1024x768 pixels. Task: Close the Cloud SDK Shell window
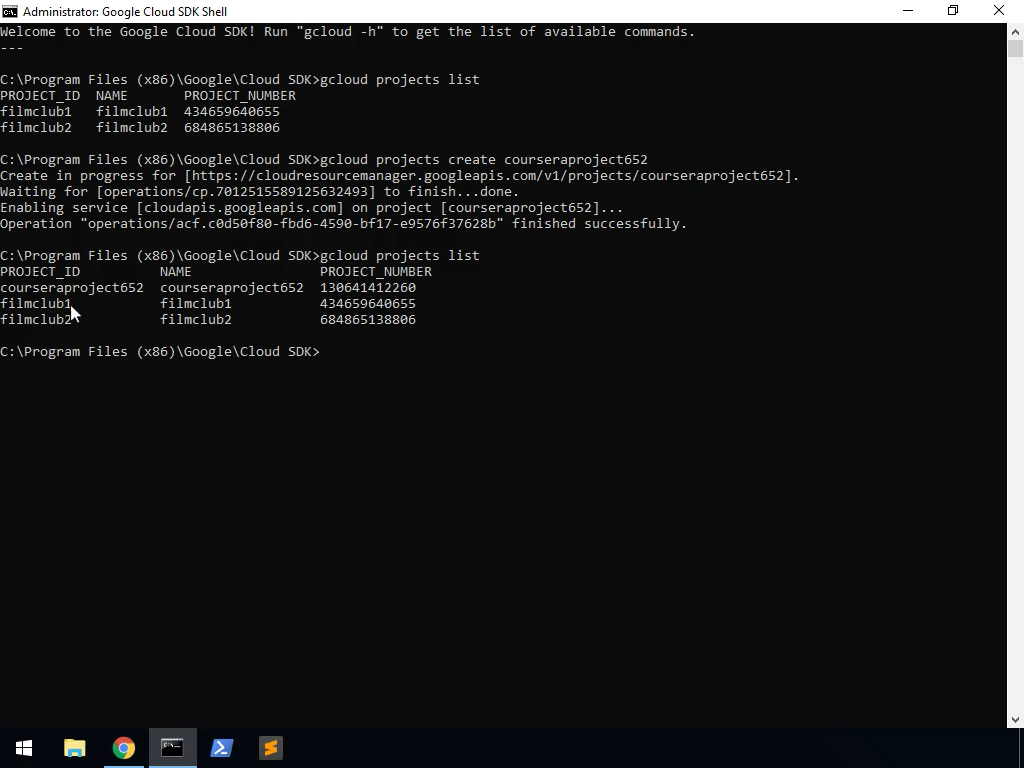point(999,11)
